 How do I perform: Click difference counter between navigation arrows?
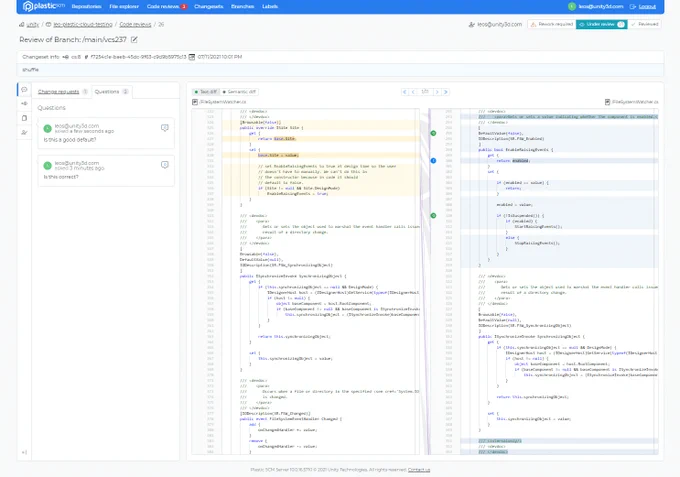[425, 92]
